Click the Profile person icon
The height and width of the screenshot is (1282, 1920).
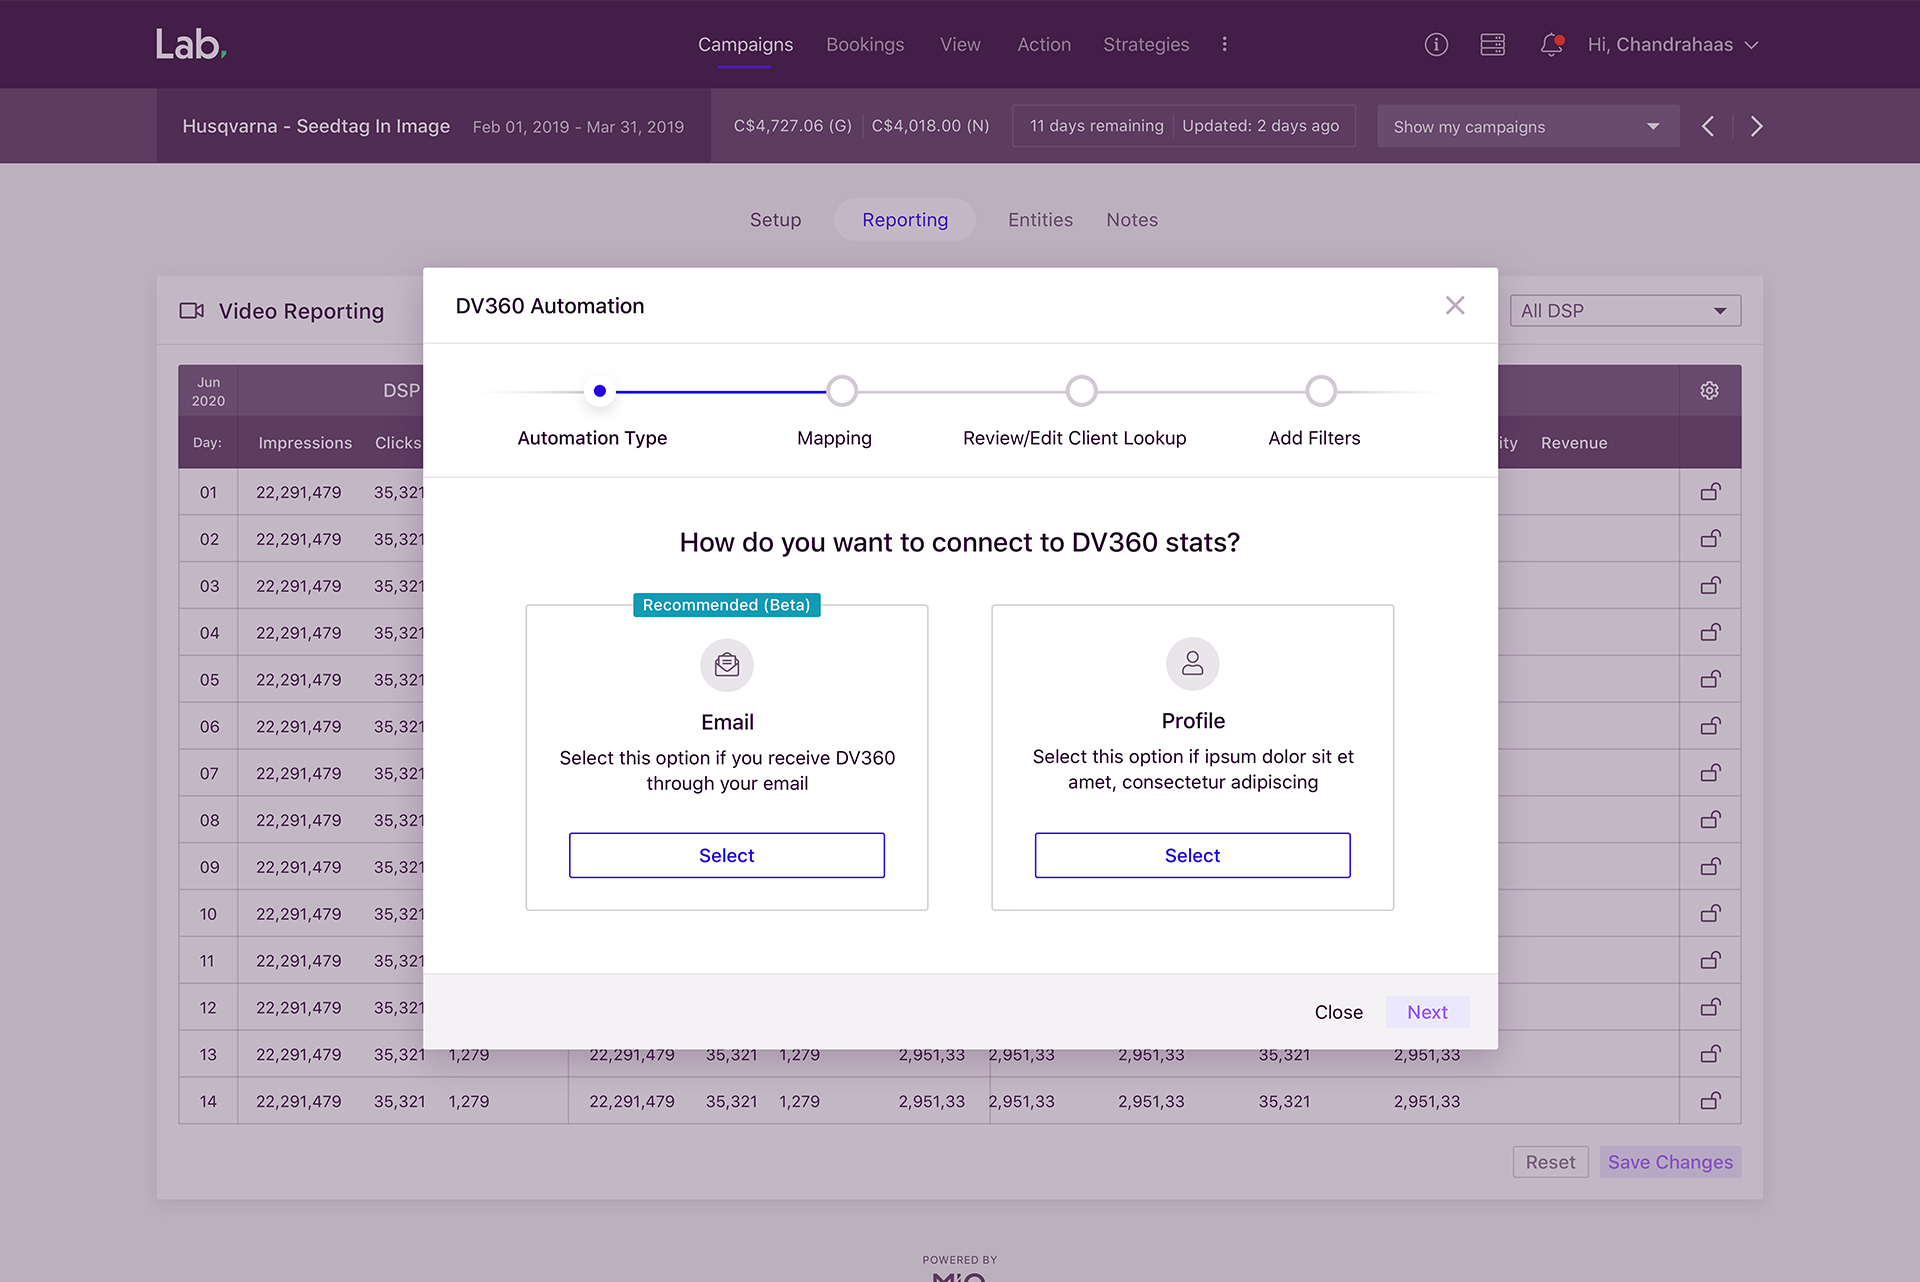(1192, 664)
